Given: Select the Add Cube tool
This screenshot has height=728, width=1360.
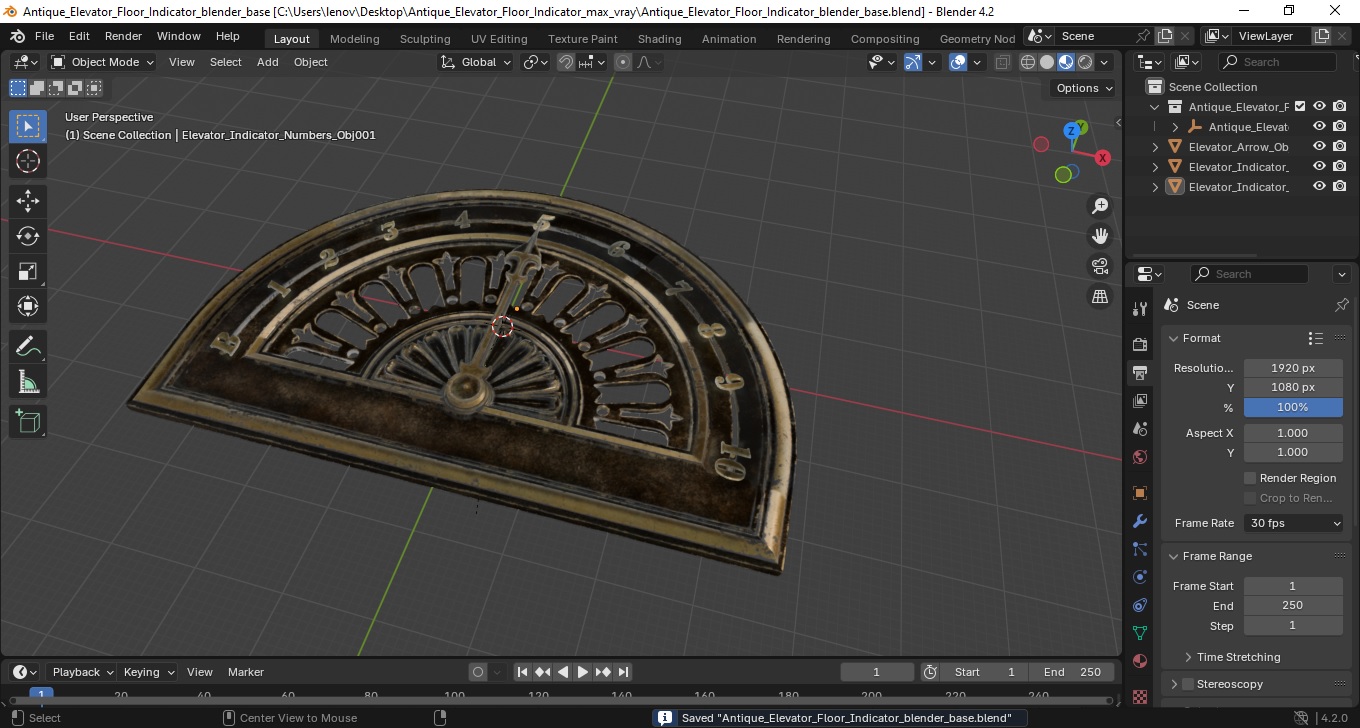Looking at the screenshot, I should pyautogui.click(x=28, y=422).
